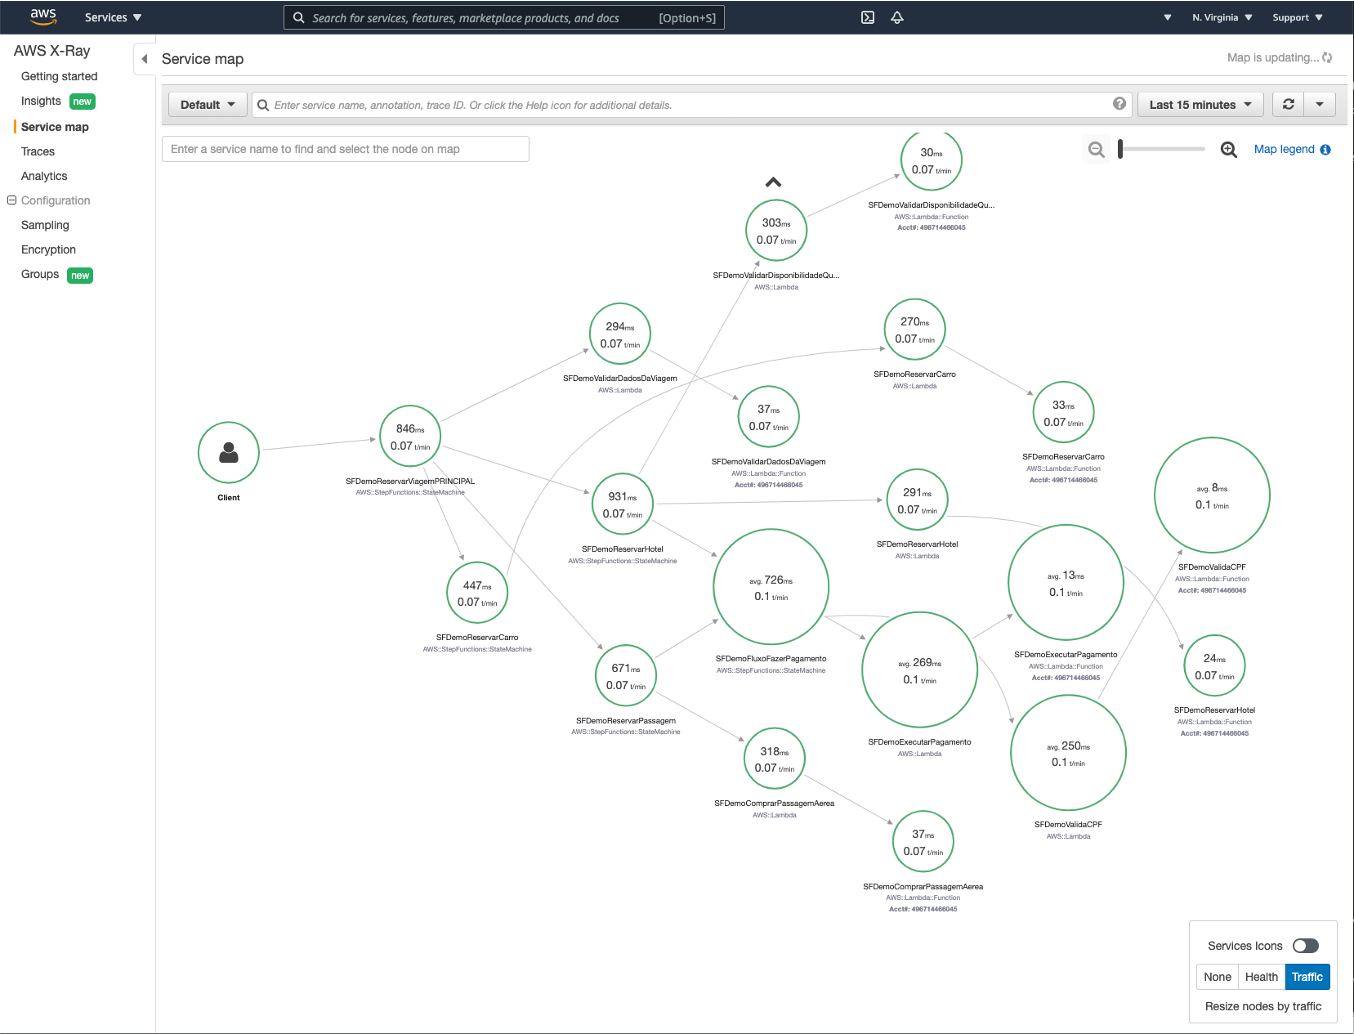Open Getting started in sidebar
Screen dimensions: 1354x1034
click(59, 76)
